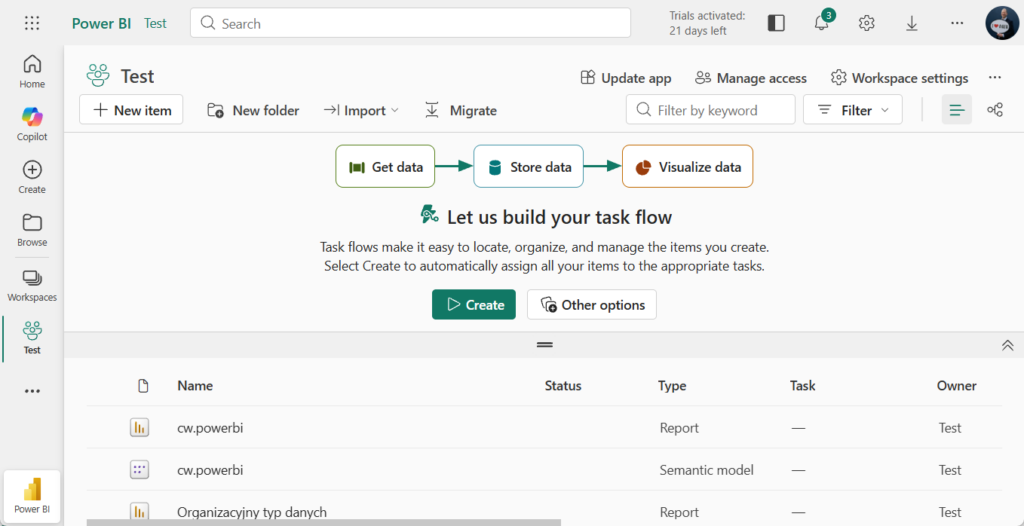Switch to list view
This screenshot has height=526, width=1024.
(957, 110)
